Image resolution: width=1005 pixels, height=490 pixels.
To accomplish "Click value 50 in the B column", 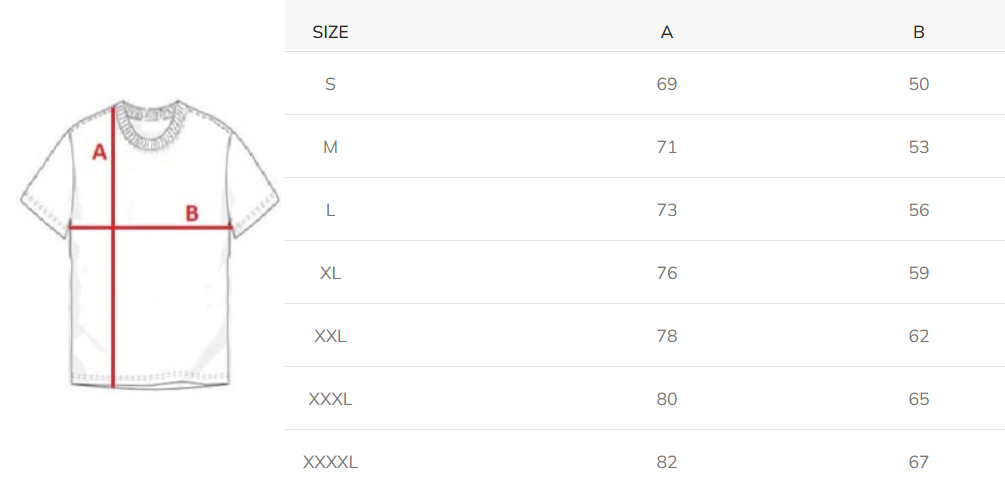I will [918, 84].
